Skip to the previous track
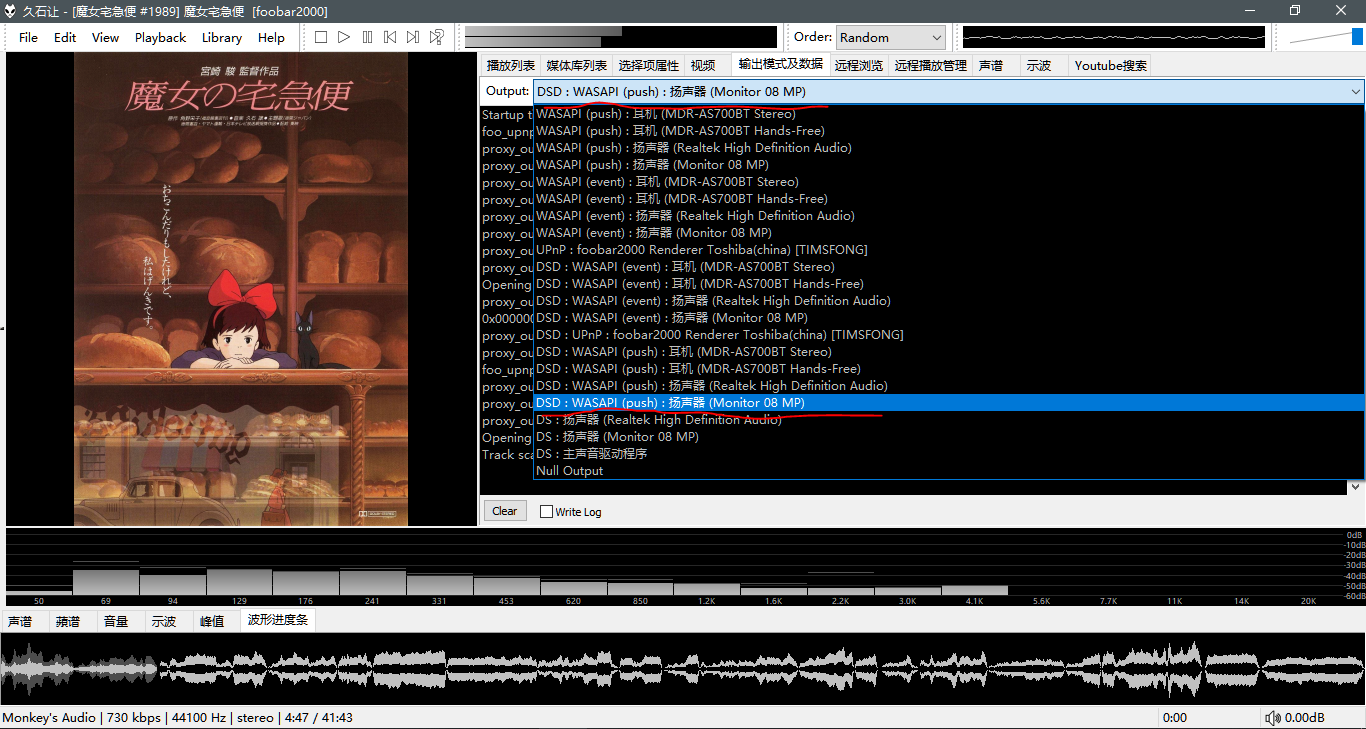The height and width of the screenshot is (729, 1366). 390,37
